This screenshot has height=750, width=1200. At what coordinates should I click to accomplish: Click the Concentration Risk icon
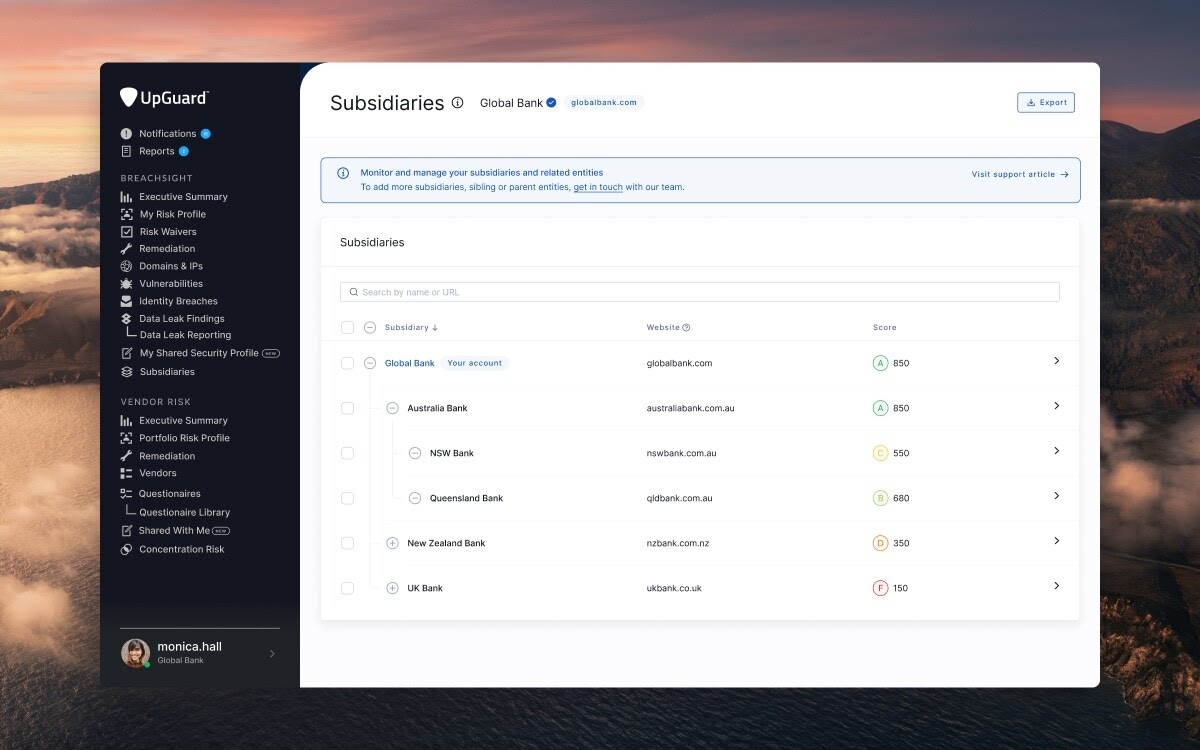tap(126, 549)
